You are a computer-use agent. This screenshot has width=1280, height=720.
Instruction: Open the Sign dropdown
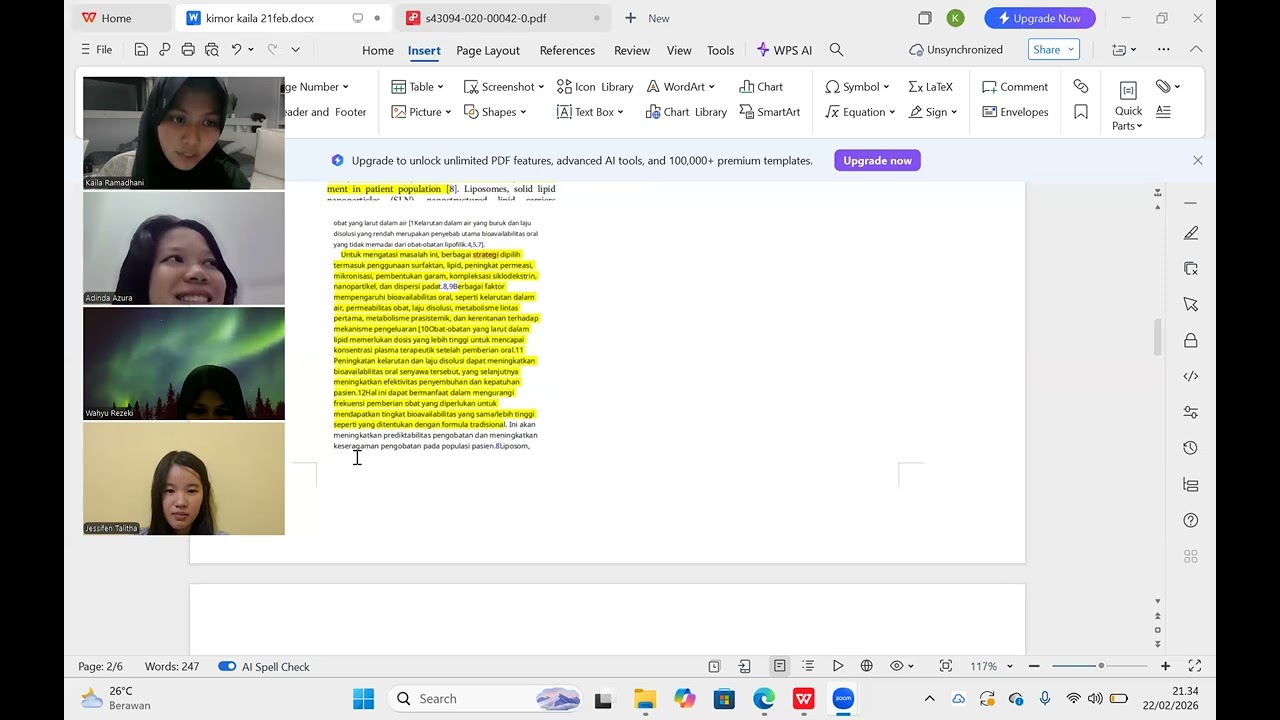point(933,112)
